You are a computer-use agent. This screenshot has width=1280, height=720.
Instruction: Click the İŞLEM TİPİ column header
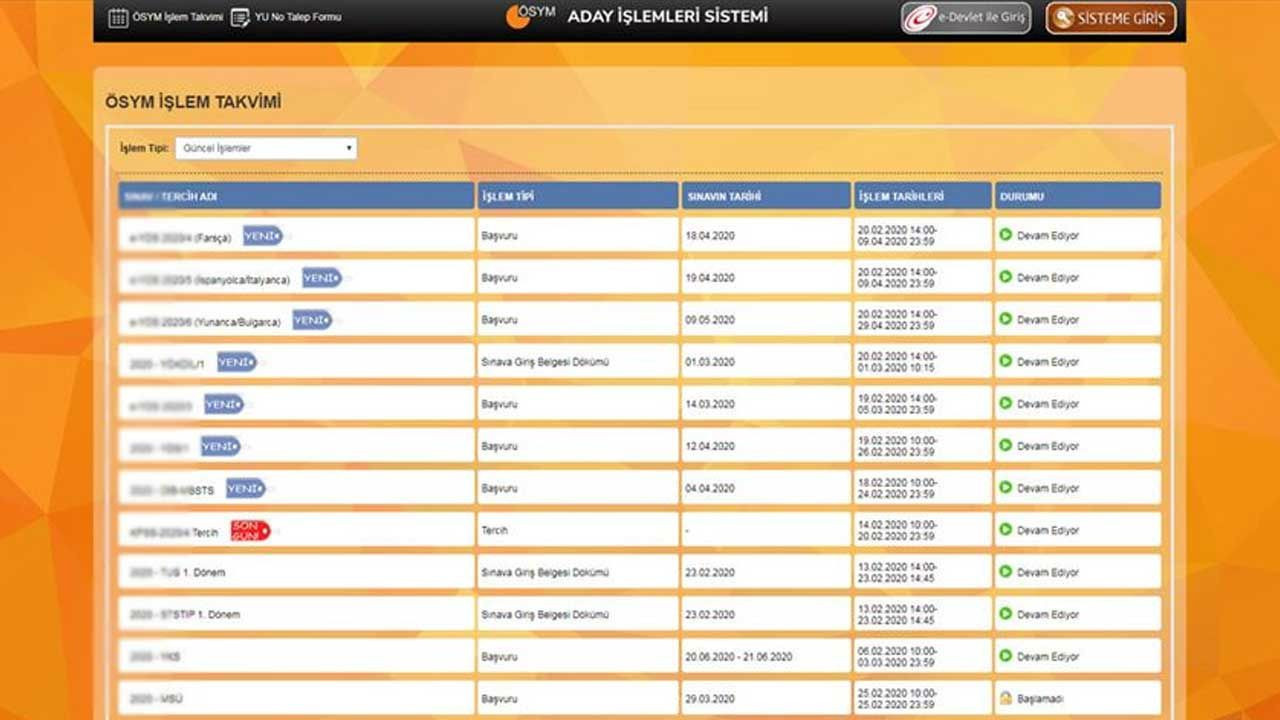tap(577, 196)
